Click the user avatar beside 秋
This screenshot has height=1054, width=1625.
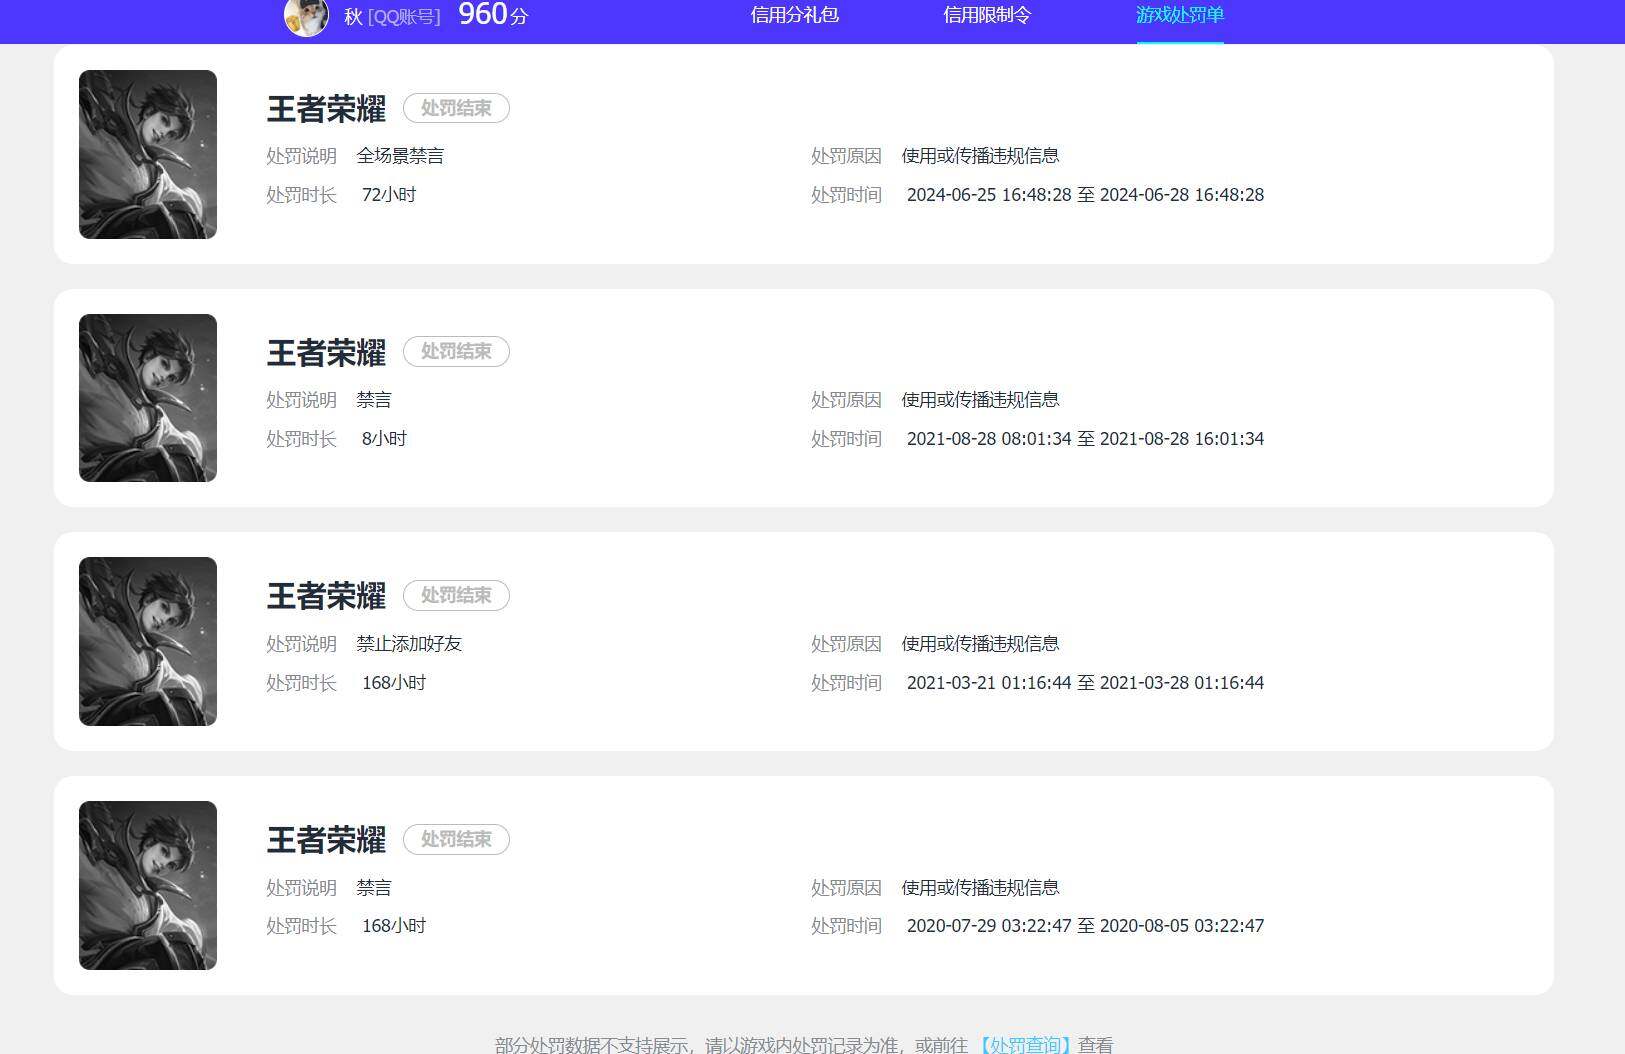(x=306, y=17)
